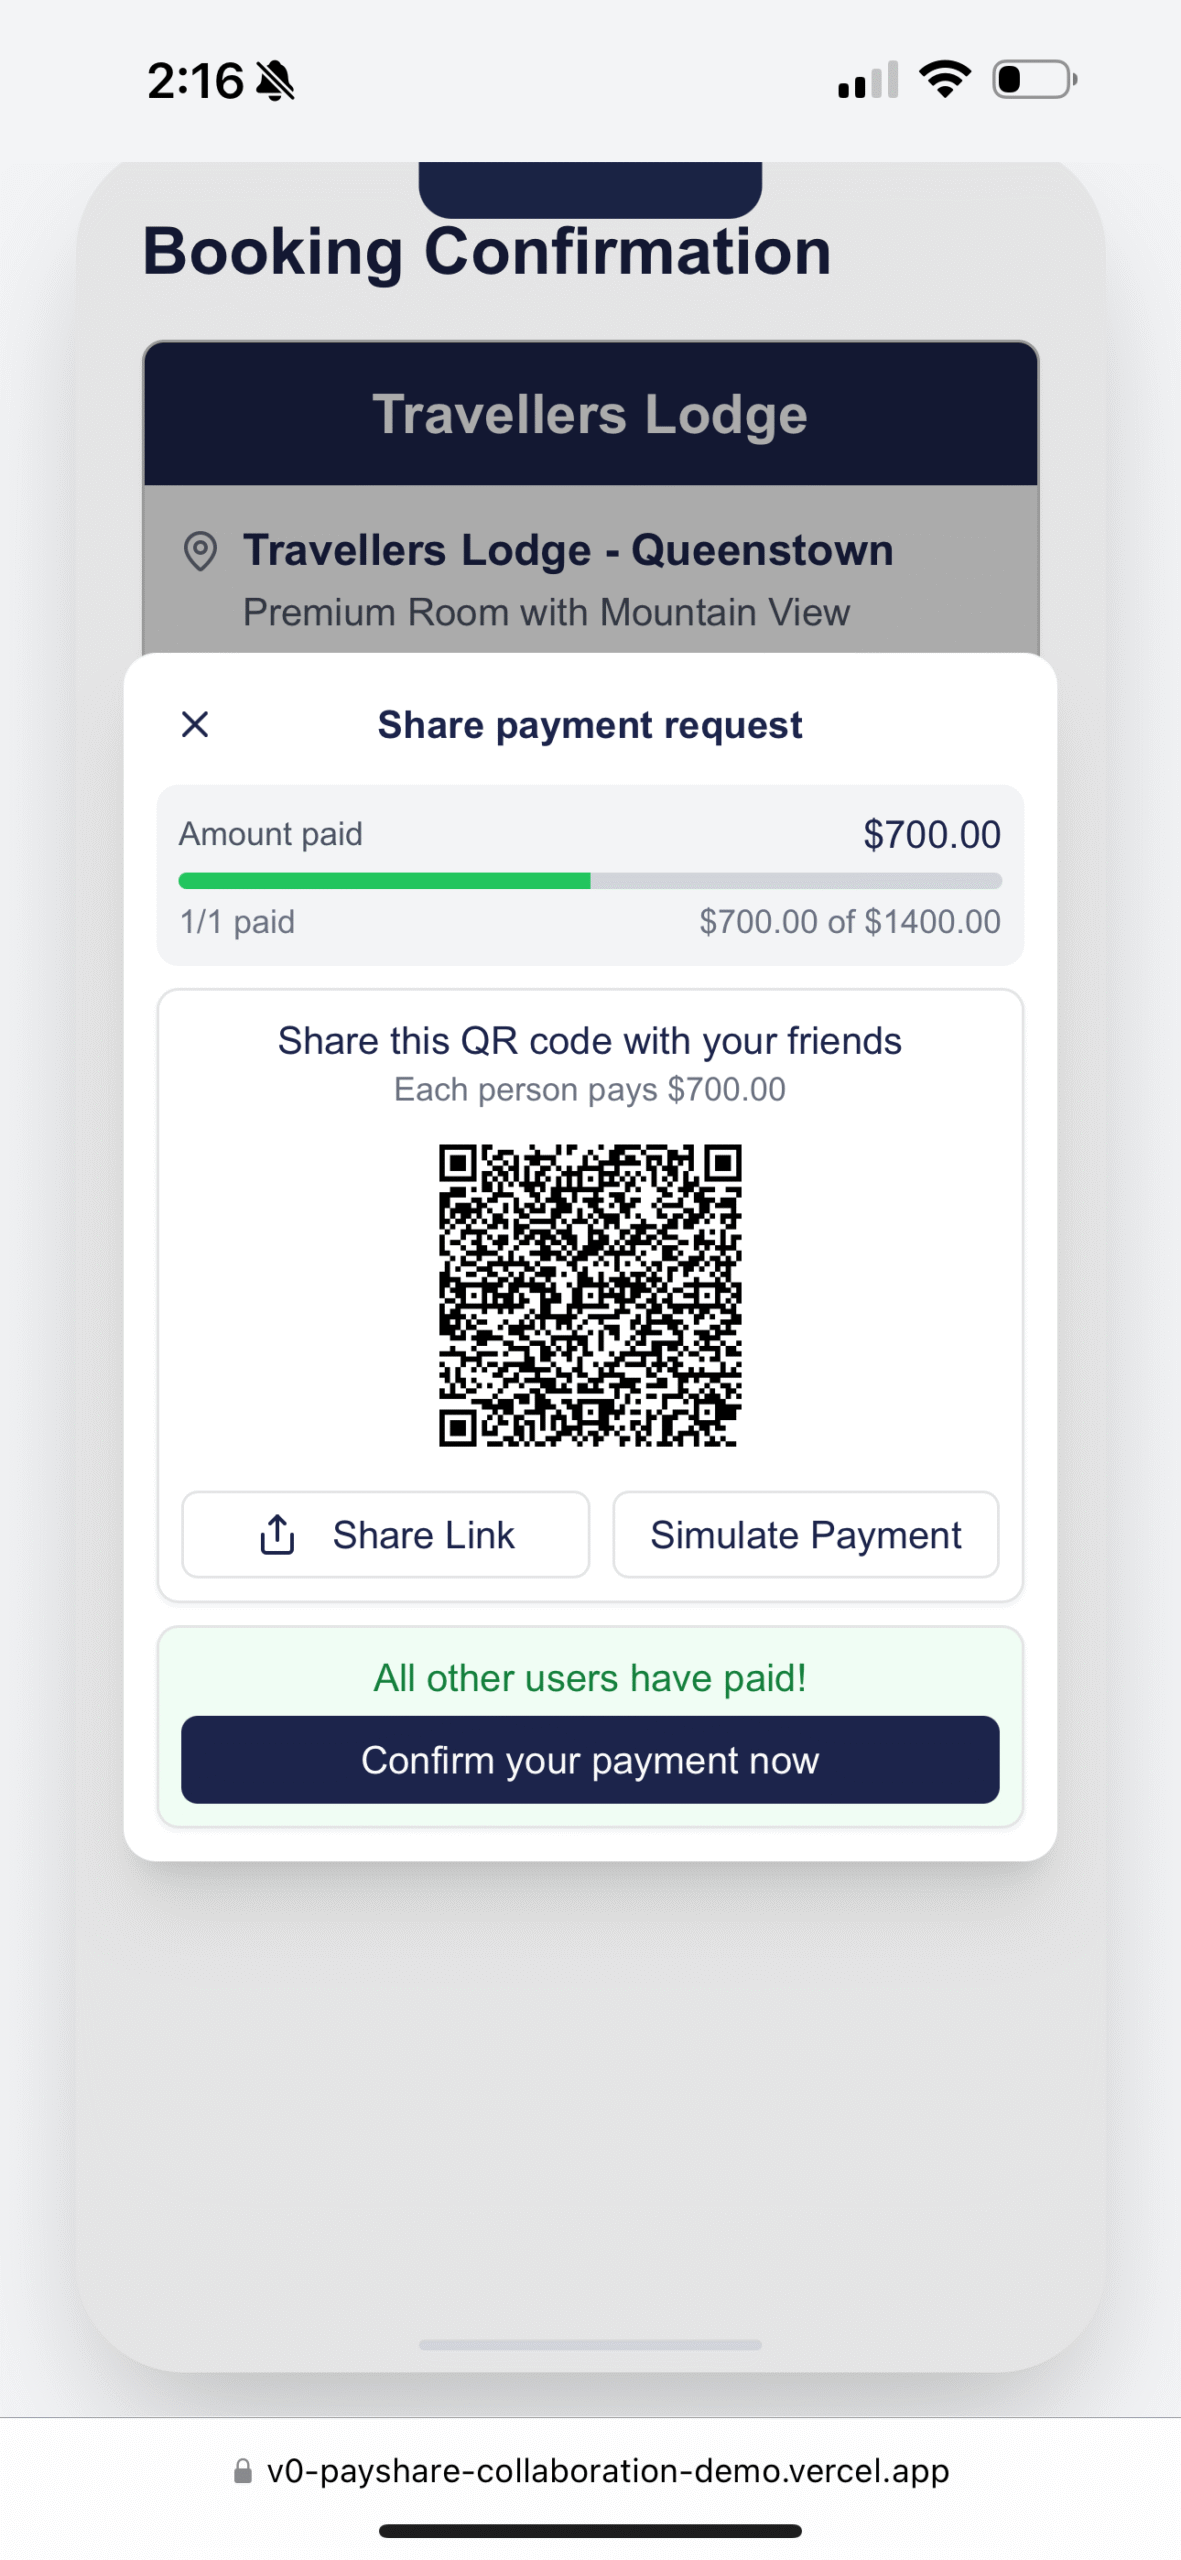The height and width of the screenshot is (2560, 1181).
Task: Click the location pin icon
Action: [200, 550]
